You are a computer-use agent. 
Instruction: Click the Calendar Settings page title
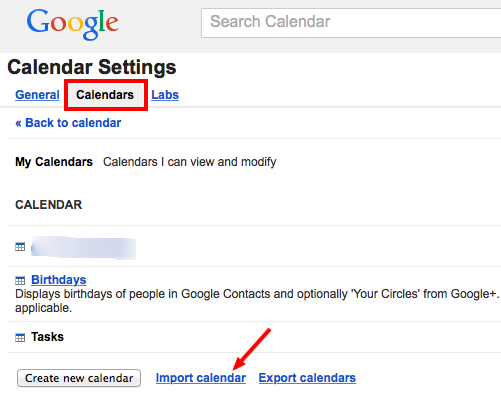tap(92, 67)
